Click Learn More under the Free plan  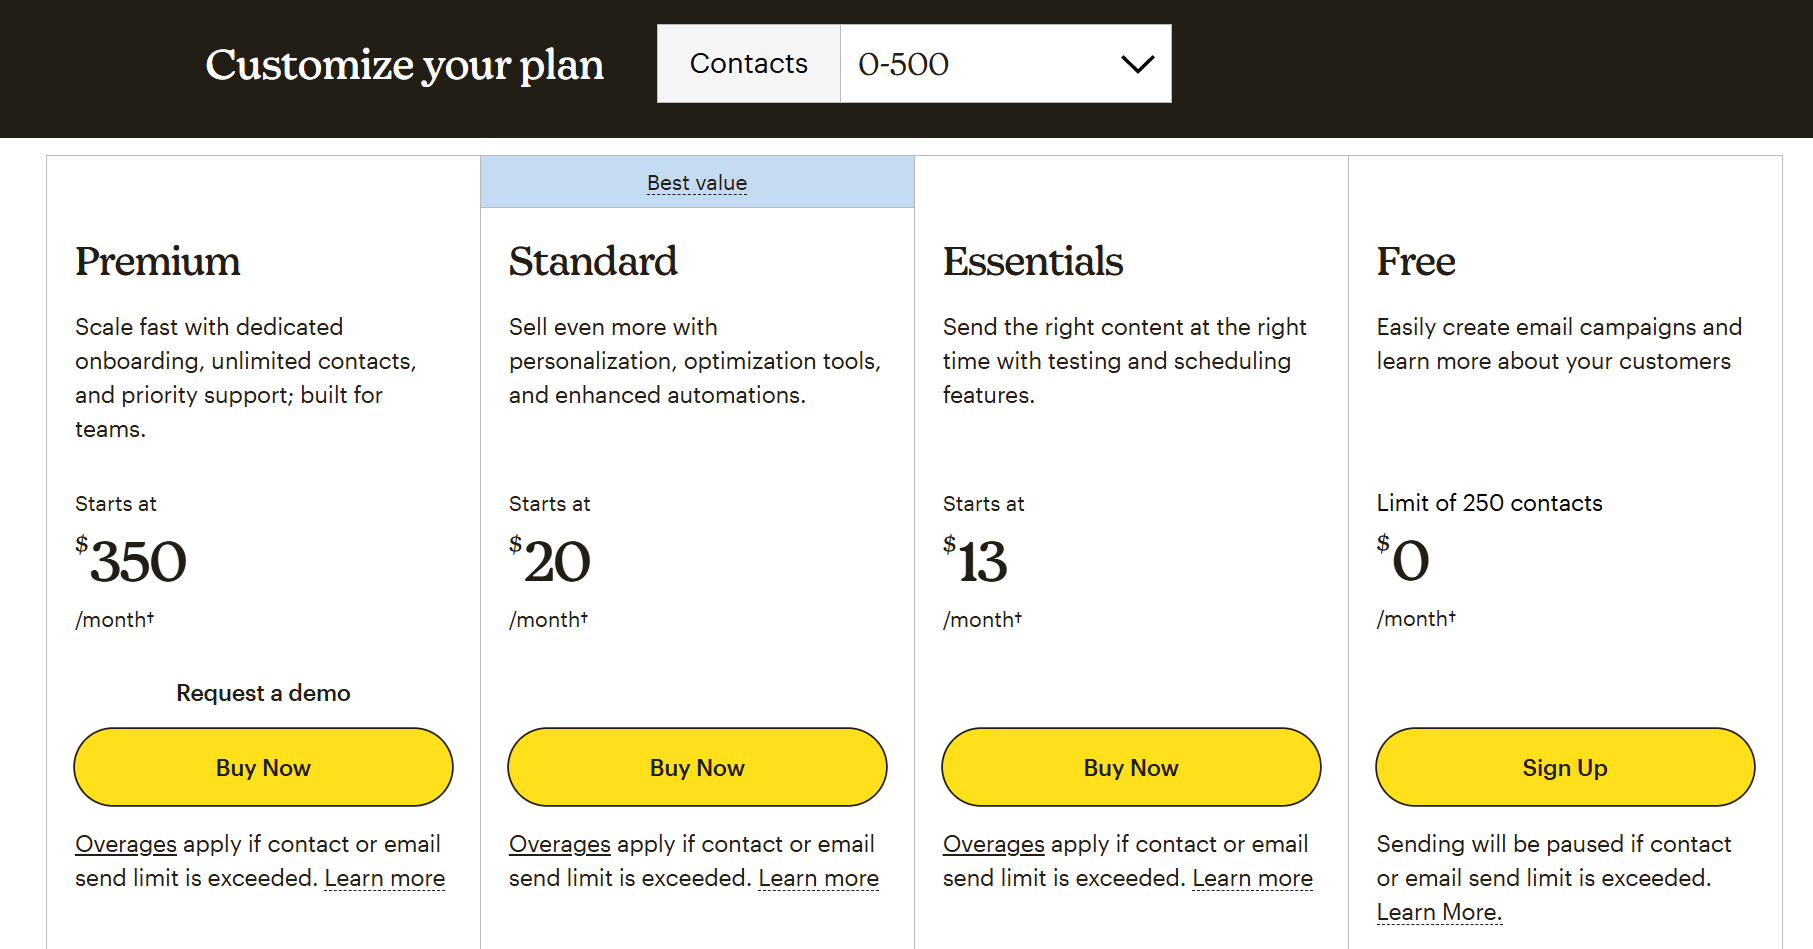[x=1438, y=911]
